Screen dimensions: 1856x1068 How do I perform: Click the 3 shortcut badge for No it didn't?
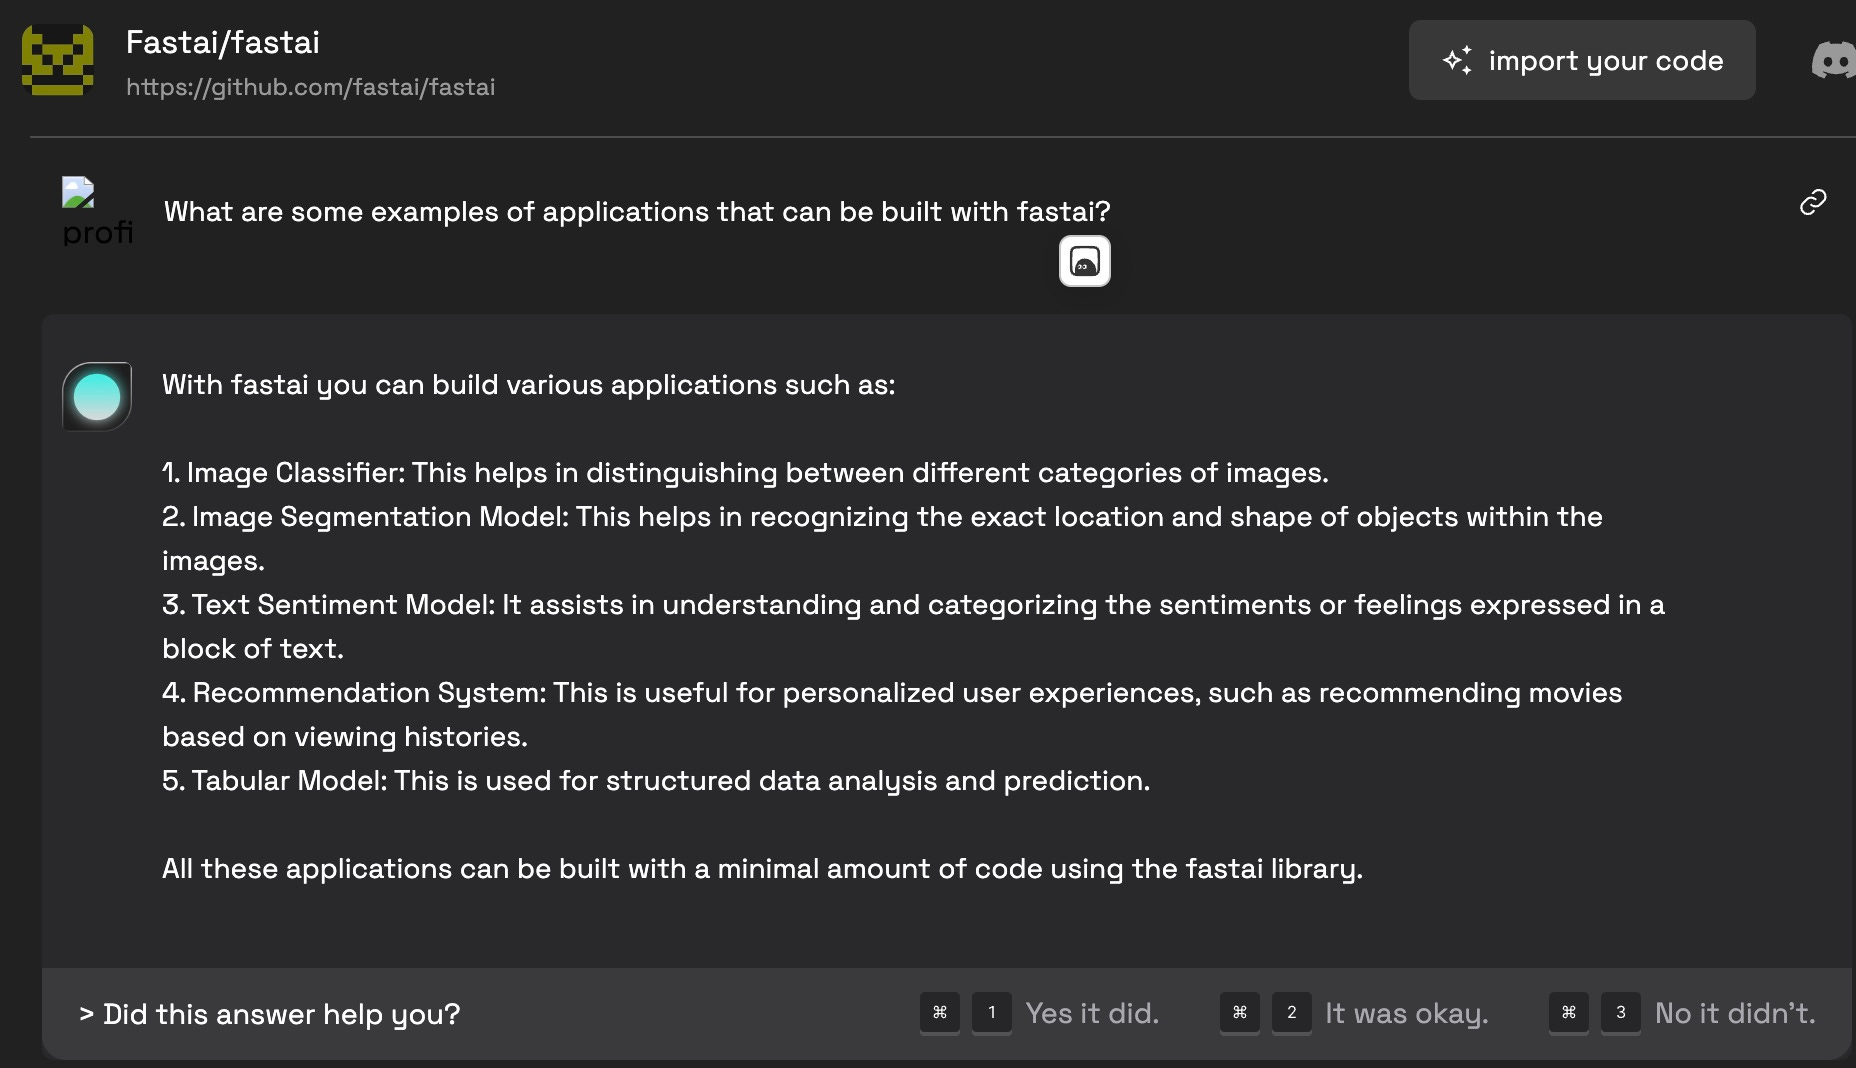1621,1013
